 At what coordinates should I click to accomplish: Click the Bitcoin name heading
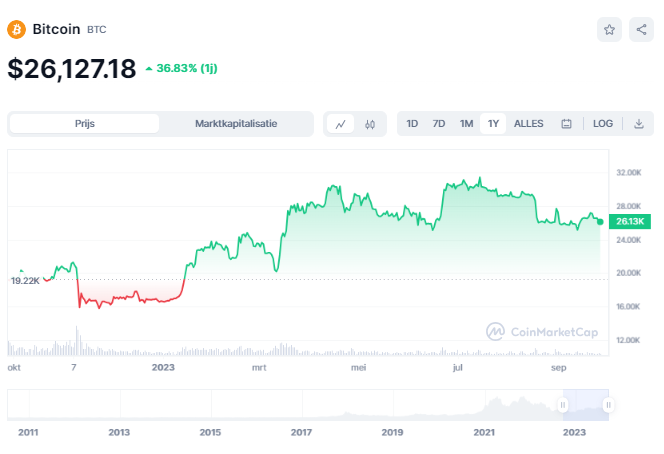click(56, 29)
